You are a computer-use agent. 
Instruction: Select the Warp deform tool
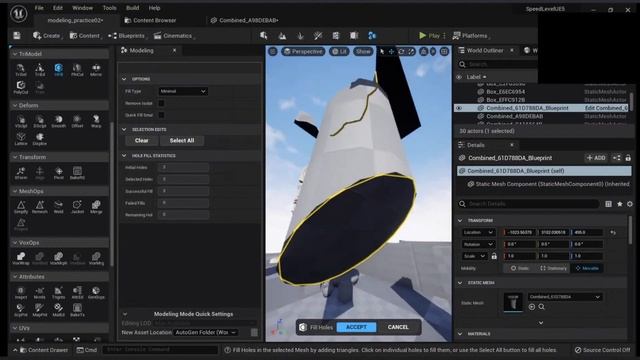click(x=96, y=121)
